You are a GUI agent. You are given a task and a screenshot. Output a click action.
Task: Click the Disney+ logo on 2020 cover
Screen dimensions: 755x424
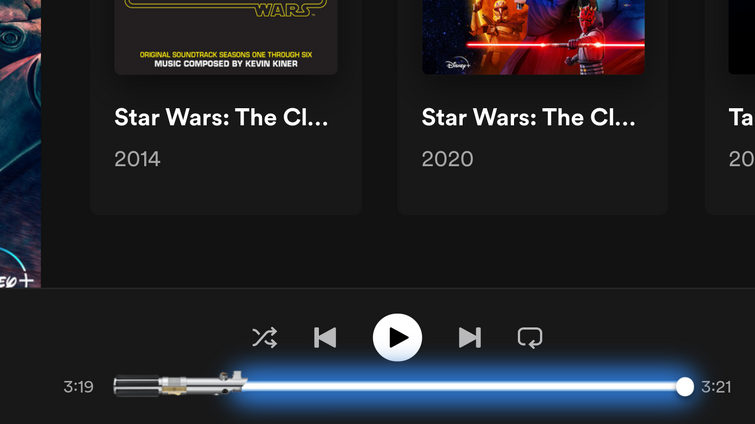[x=457, y=64]
